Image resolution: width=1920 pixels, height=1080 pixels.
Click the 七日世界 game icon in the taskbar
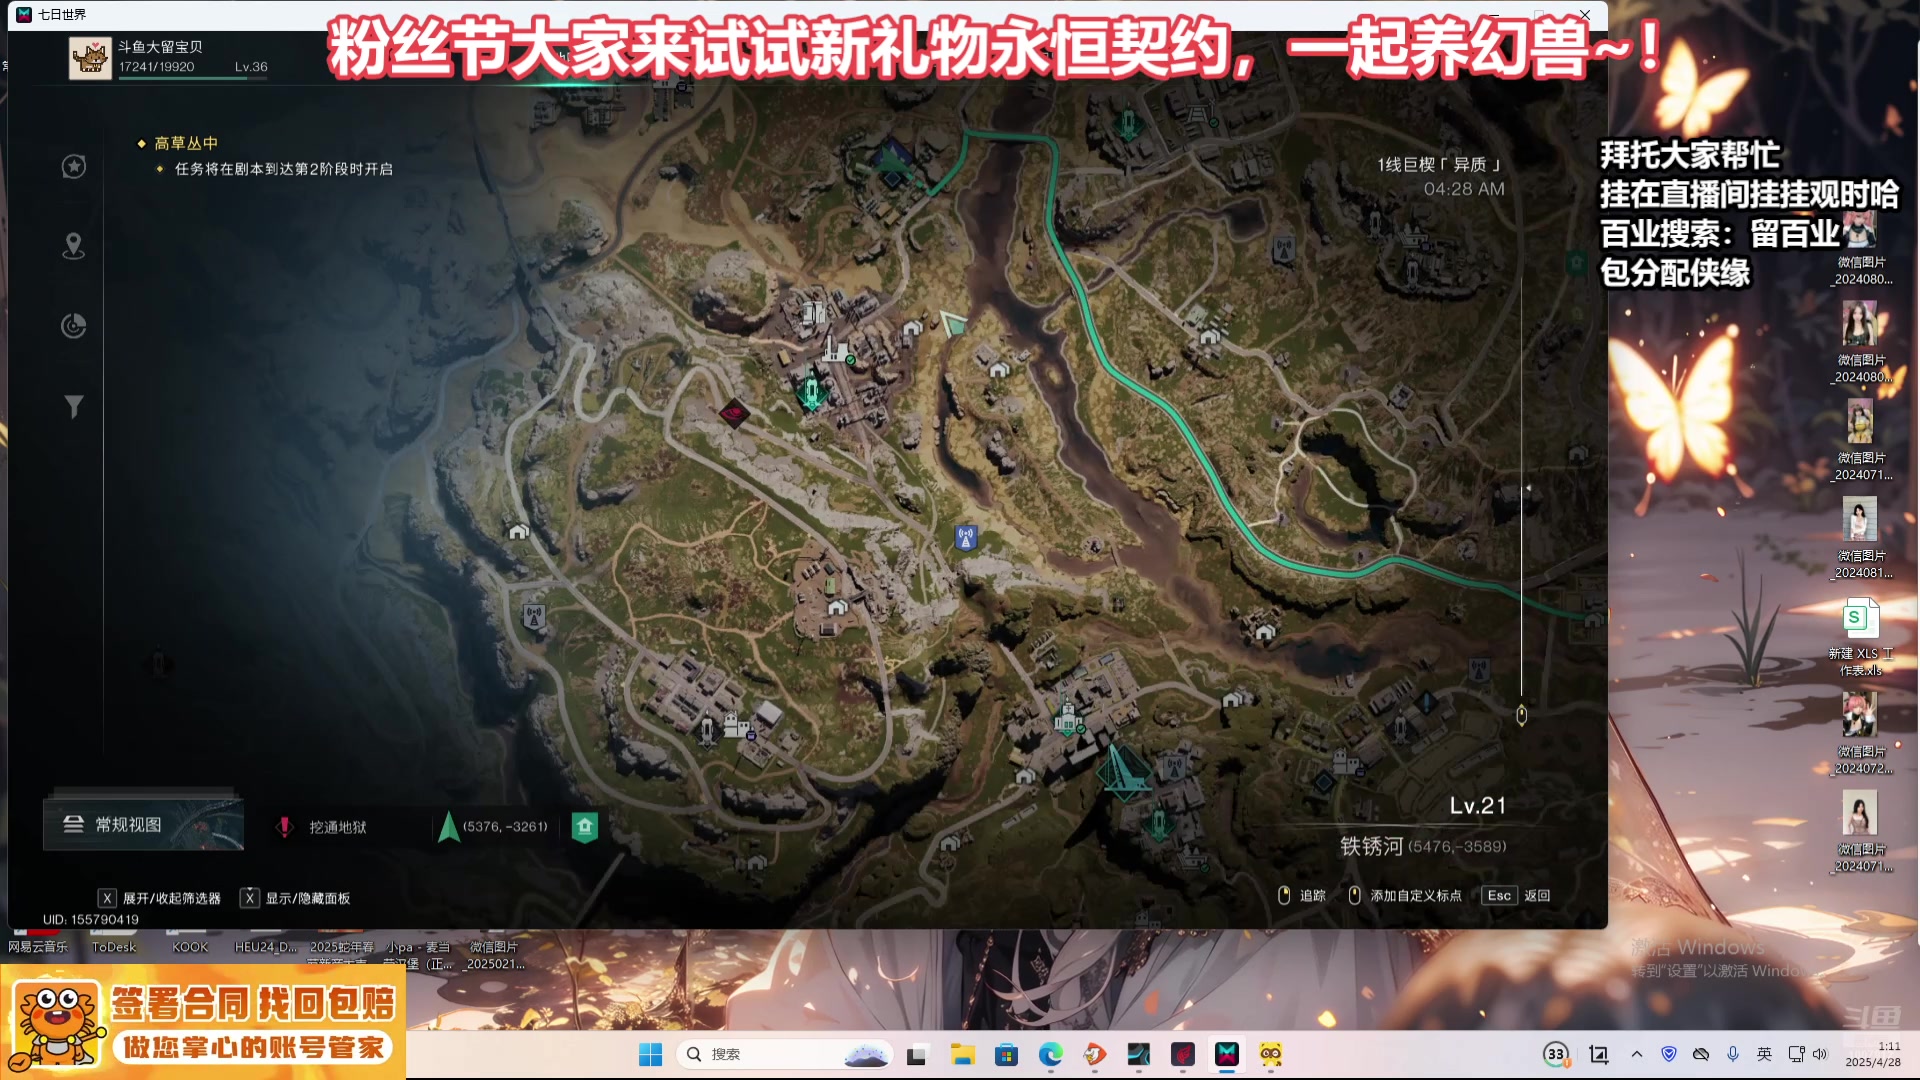coord(1227,1054)
